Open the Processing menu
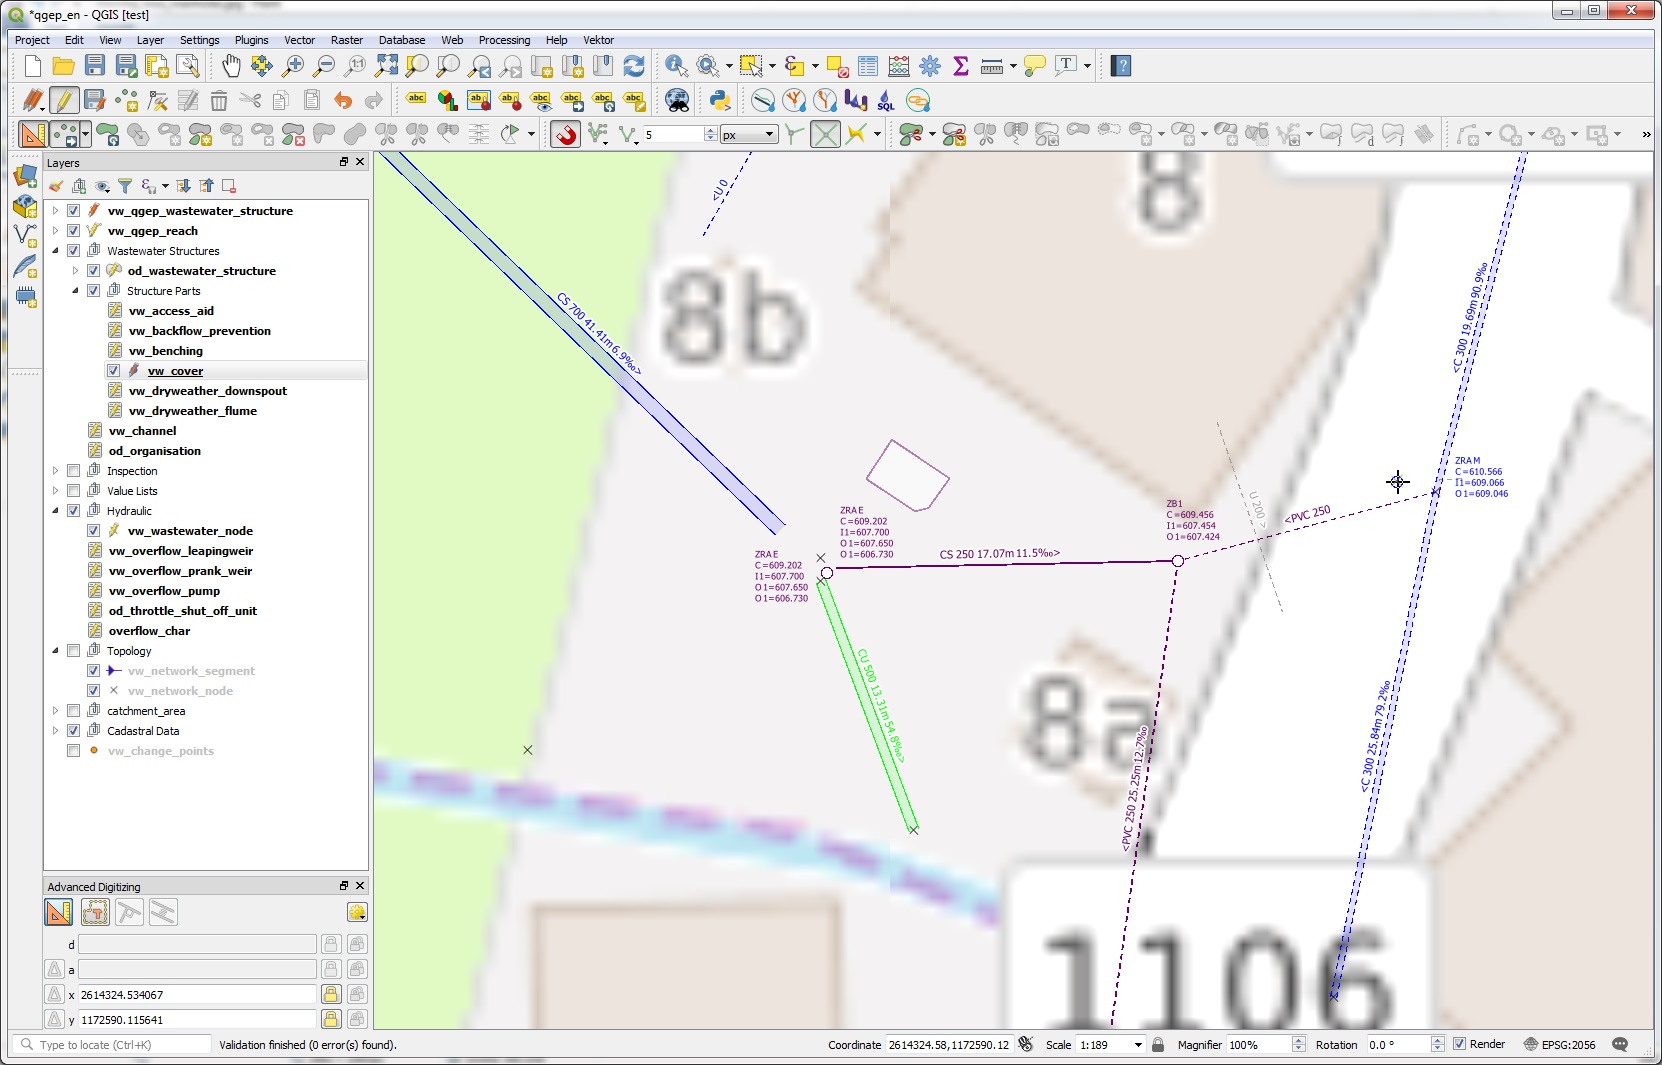This screenshot has height=1065, width=1662. pyautogui.click(x=504, y=40)
